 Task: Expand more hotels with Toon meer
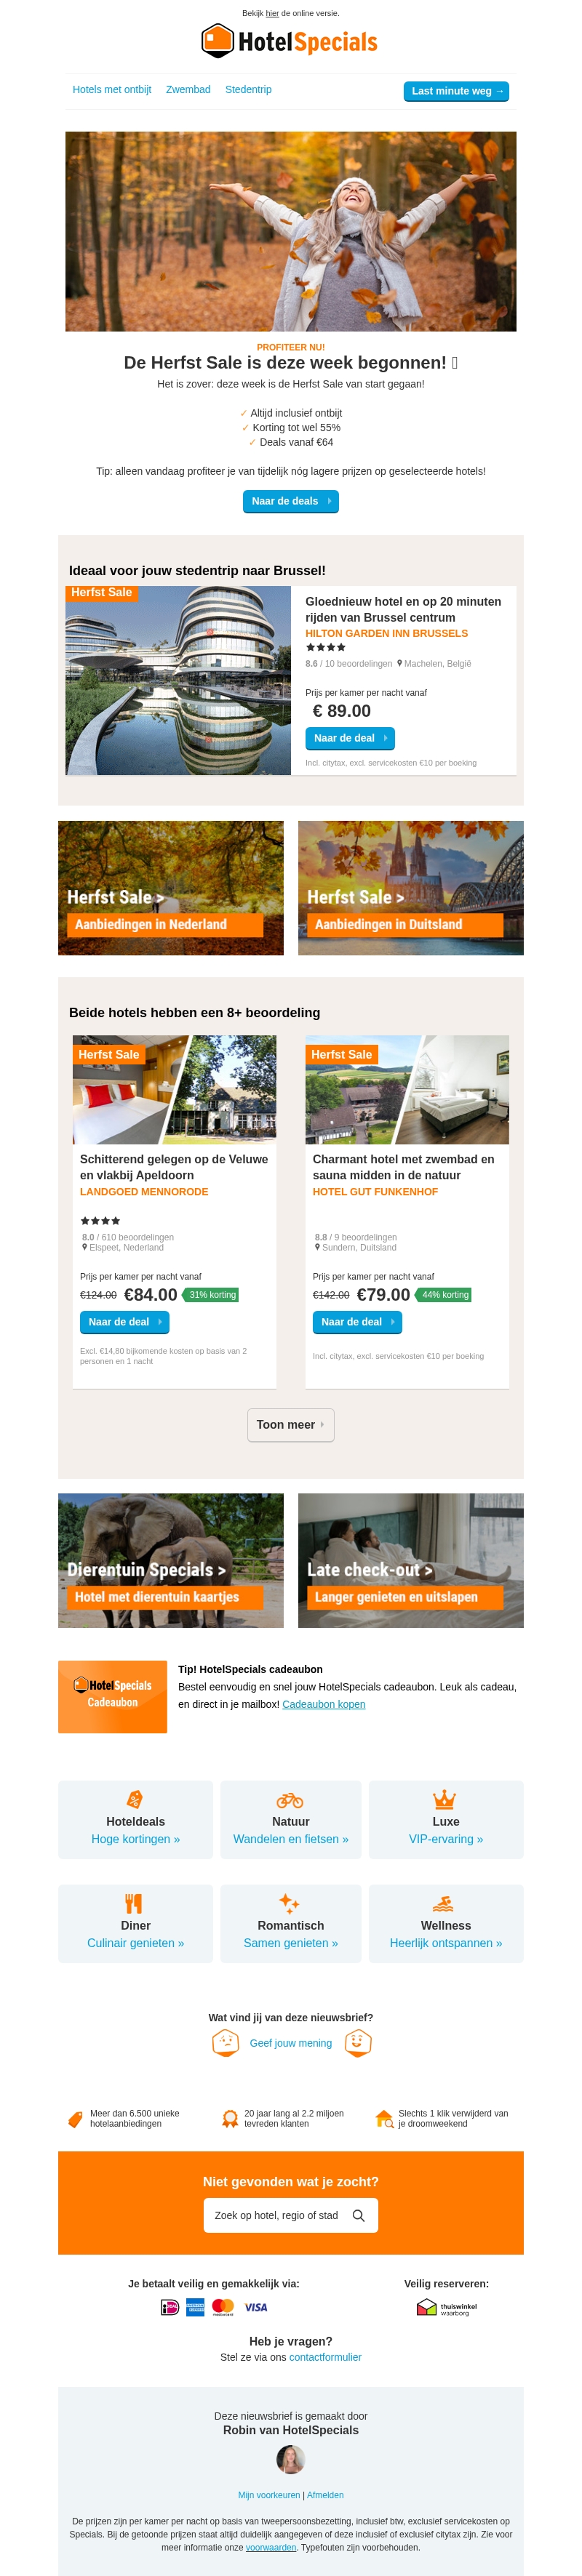click(290, 1425)
